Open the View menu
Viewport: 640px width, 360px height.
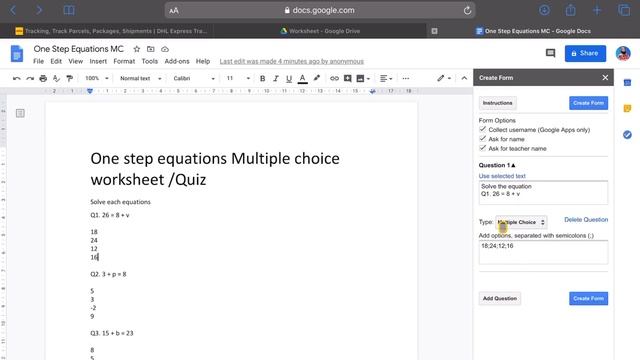[x=76, y=61]
